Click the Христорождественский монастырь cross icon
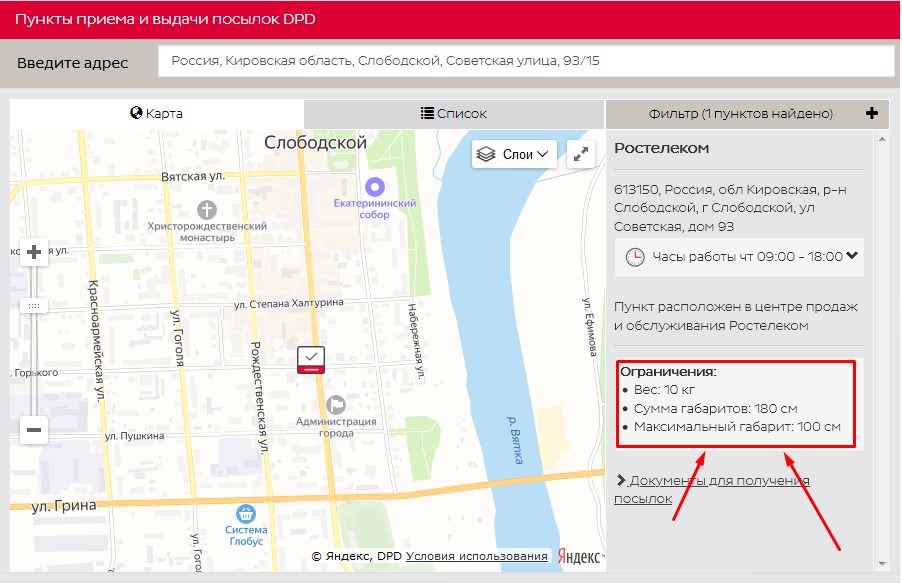 [x=207, y=210]
